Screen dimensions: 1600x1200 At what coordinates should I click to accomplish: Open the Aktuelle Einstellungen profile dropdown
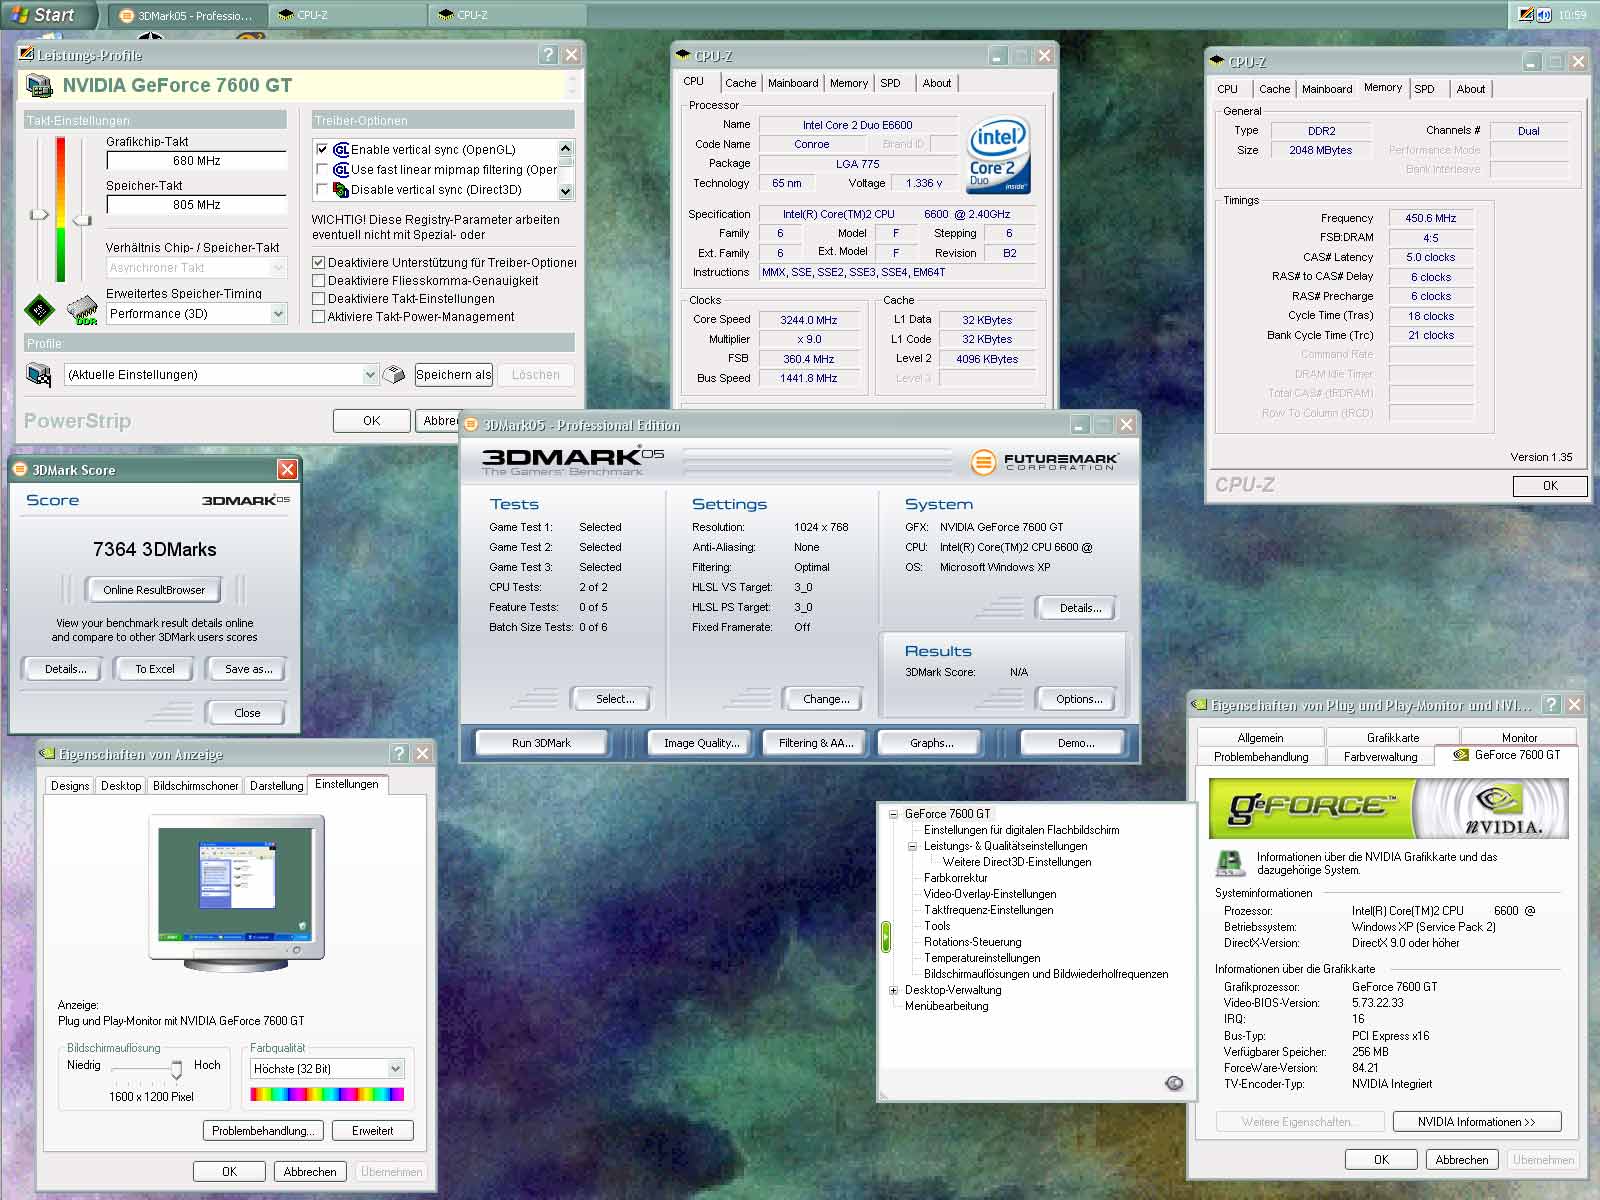(370, 375)
